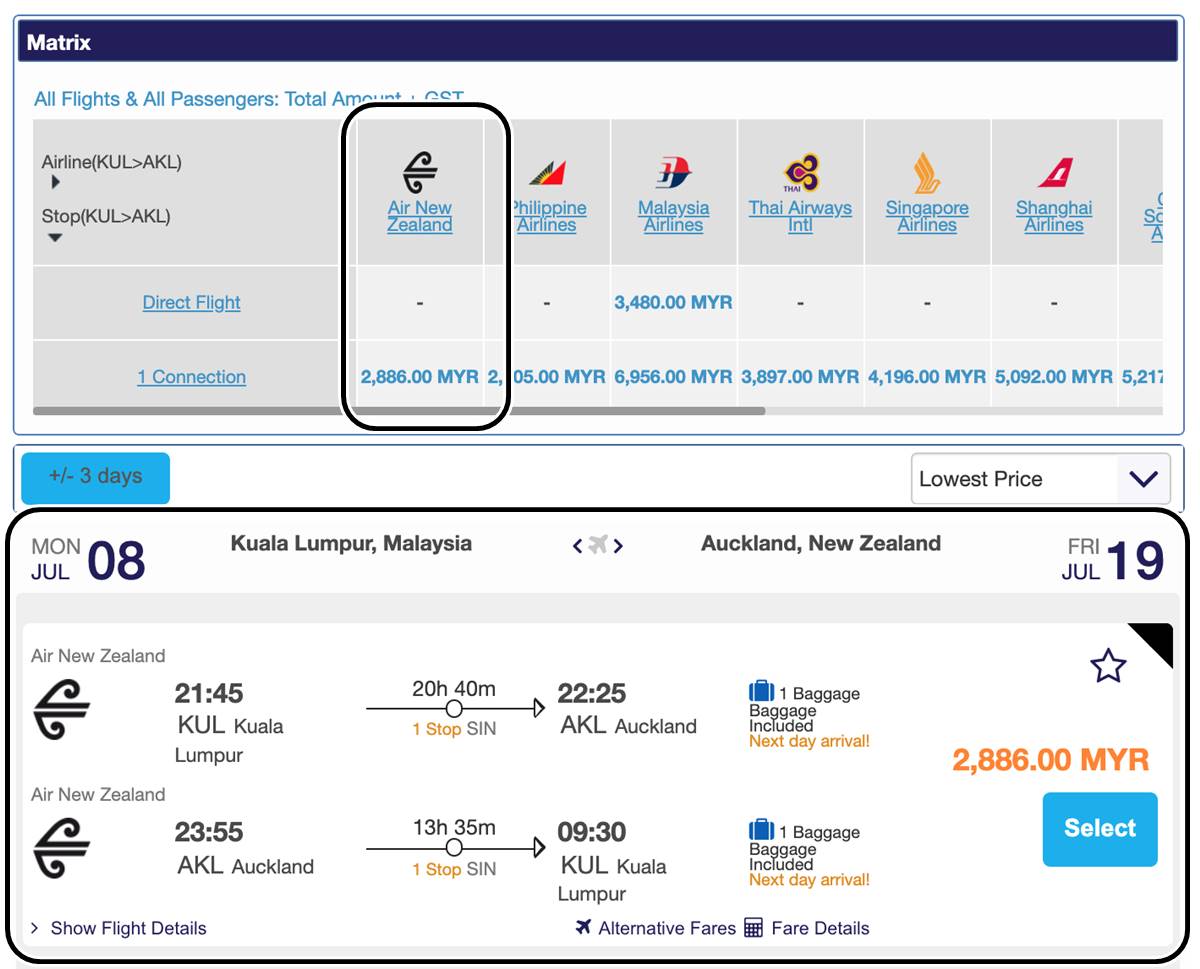Open the Thai Airways Intl link
1200x969 pixels.
pyautogui.click(x=800, y=216)
